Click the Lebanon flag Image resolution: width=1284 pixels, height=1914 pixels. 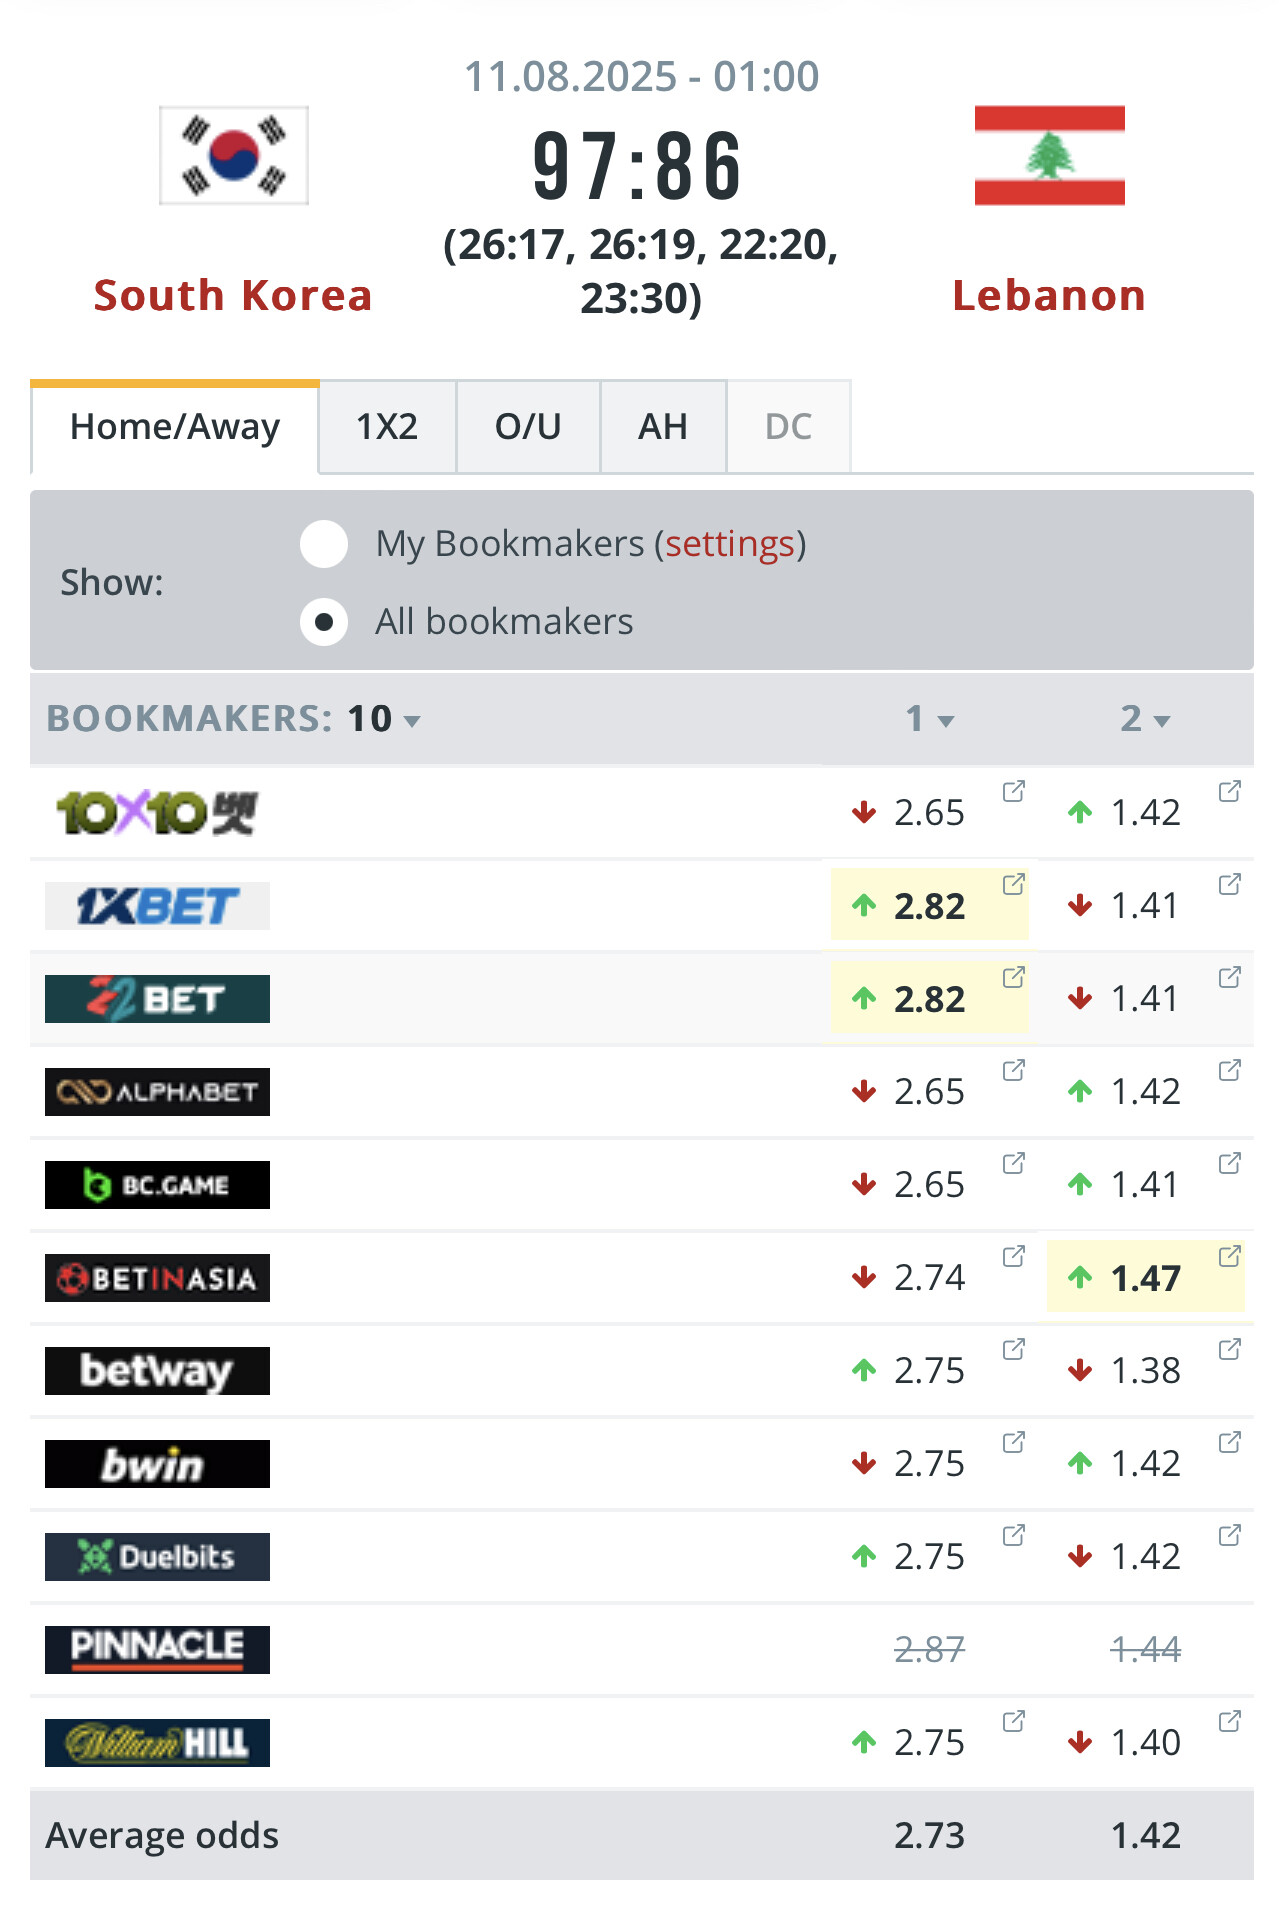pos(1049,156)
